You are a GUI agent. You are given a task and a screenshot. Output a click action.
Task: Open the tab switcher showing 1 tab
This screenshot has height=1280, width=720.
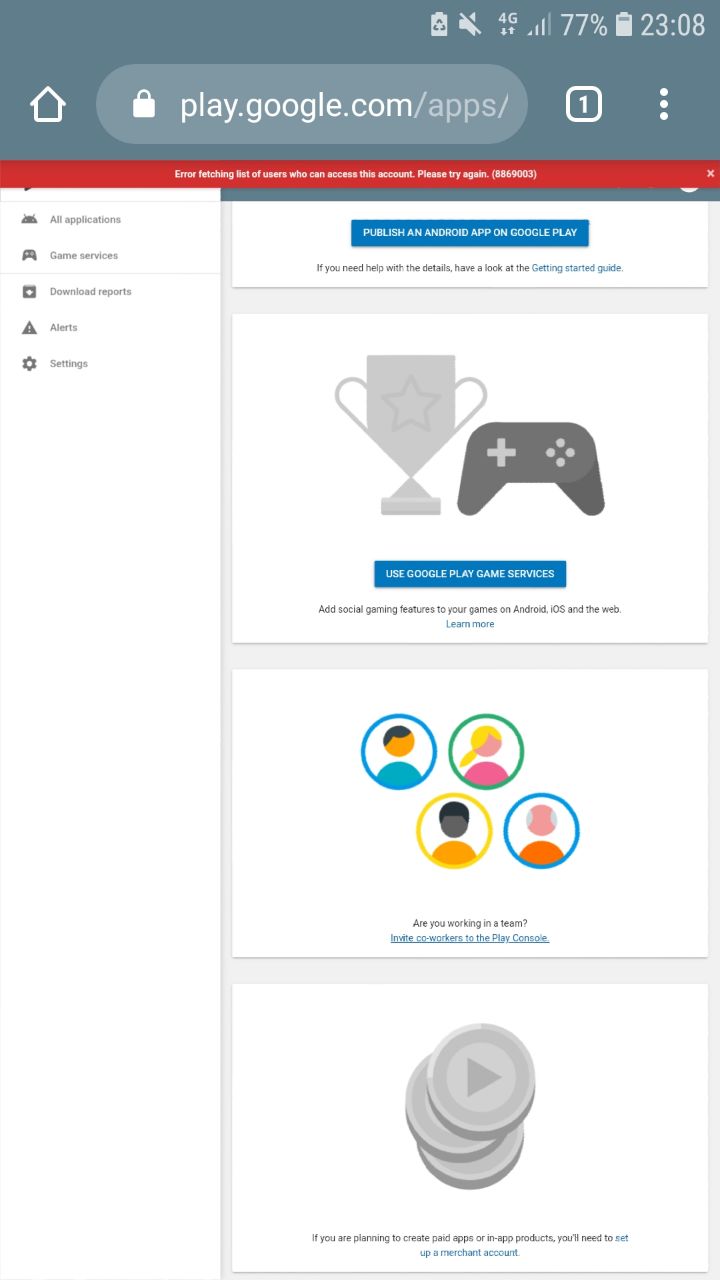(x=584, y=104)
